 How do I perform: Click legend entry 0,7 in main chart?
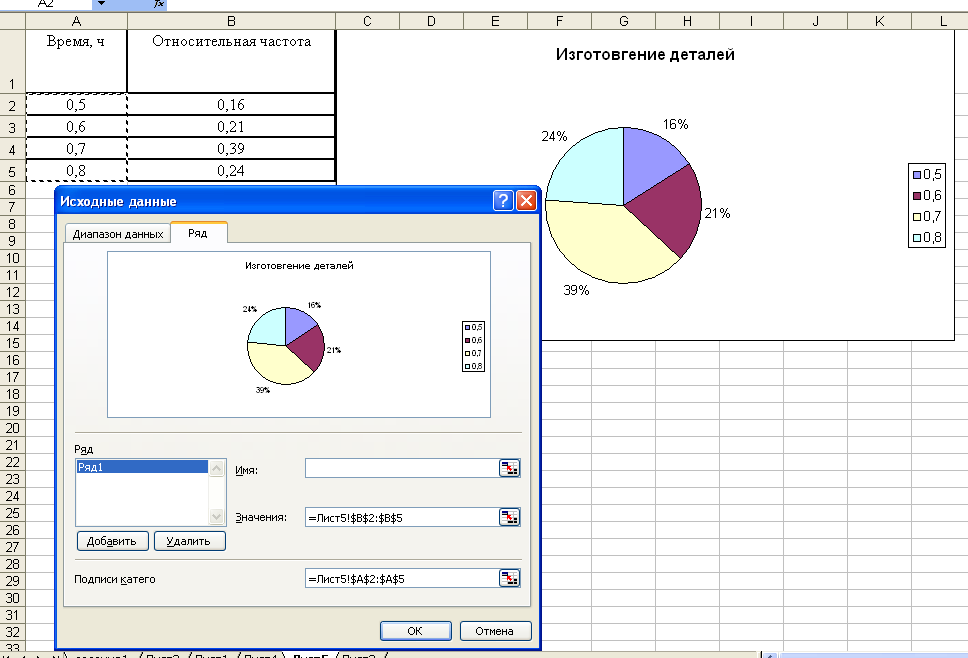coord(927,217)
